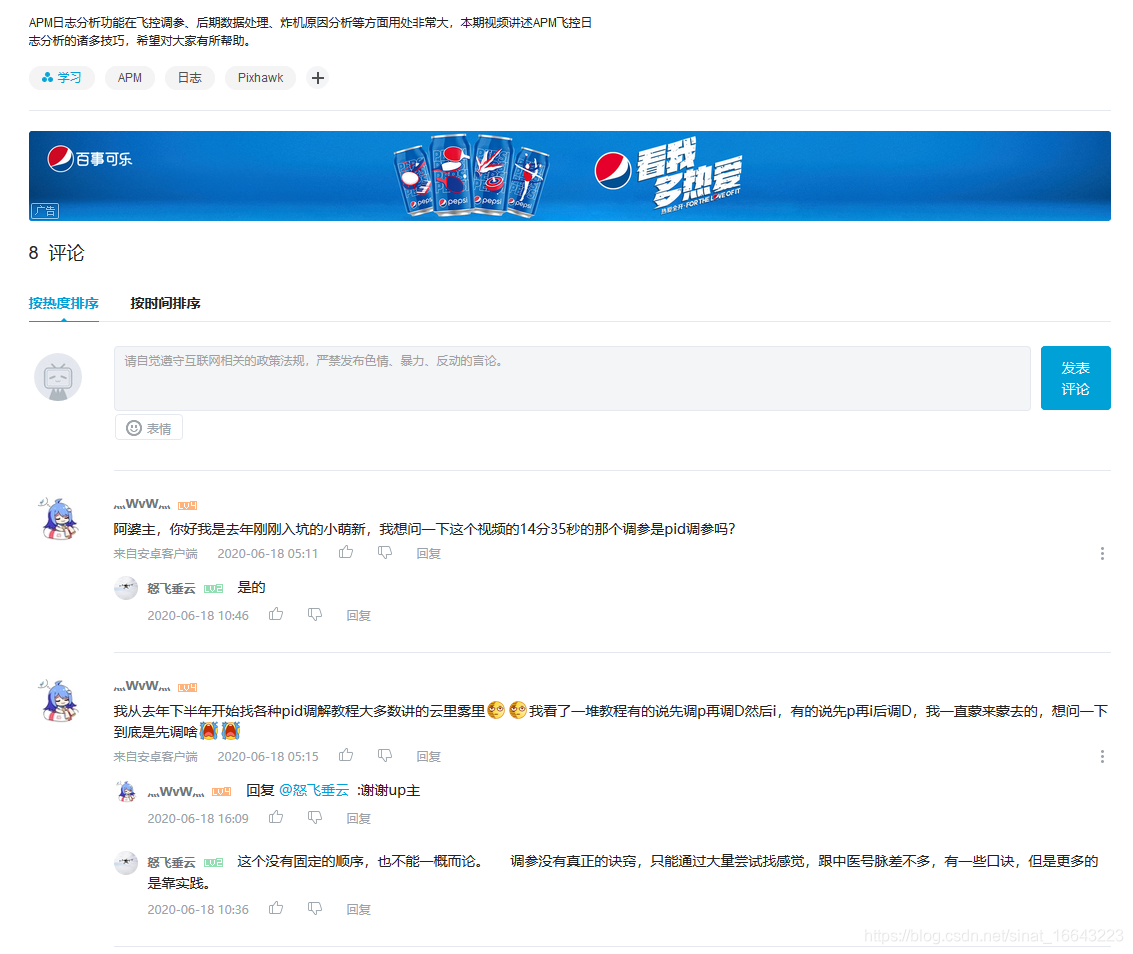Open the APM tag

(x=130, y=77)
